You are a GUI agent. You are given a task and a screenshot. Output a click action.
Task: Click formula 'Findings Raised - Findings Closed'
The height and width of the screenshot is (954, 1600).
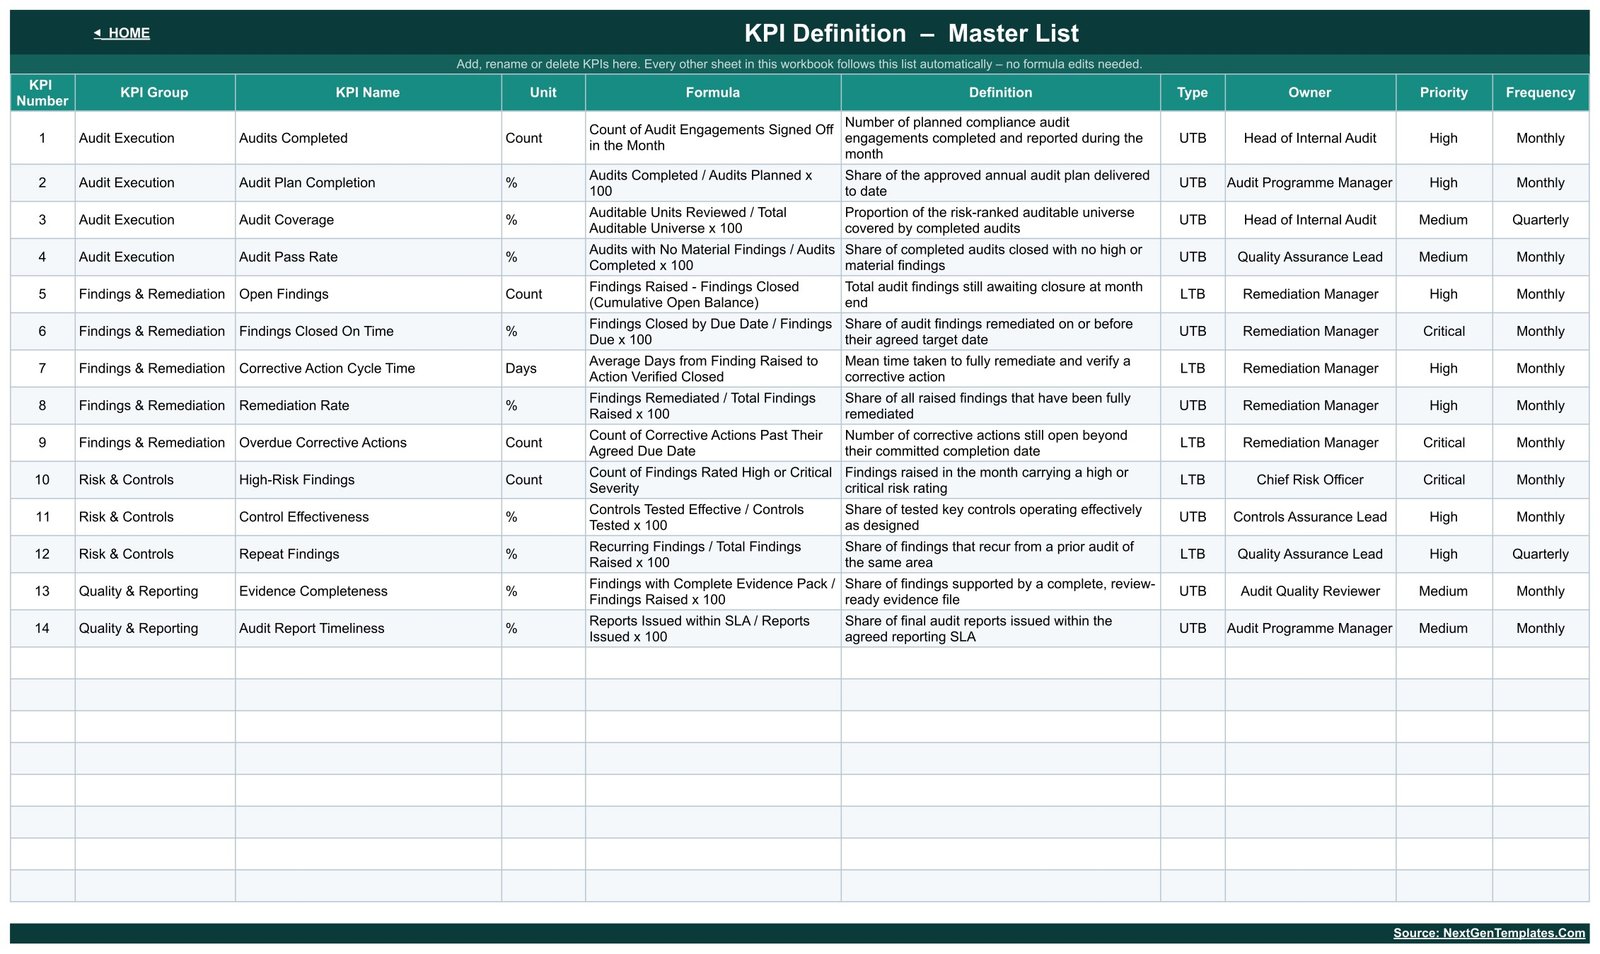pos(713,294)
